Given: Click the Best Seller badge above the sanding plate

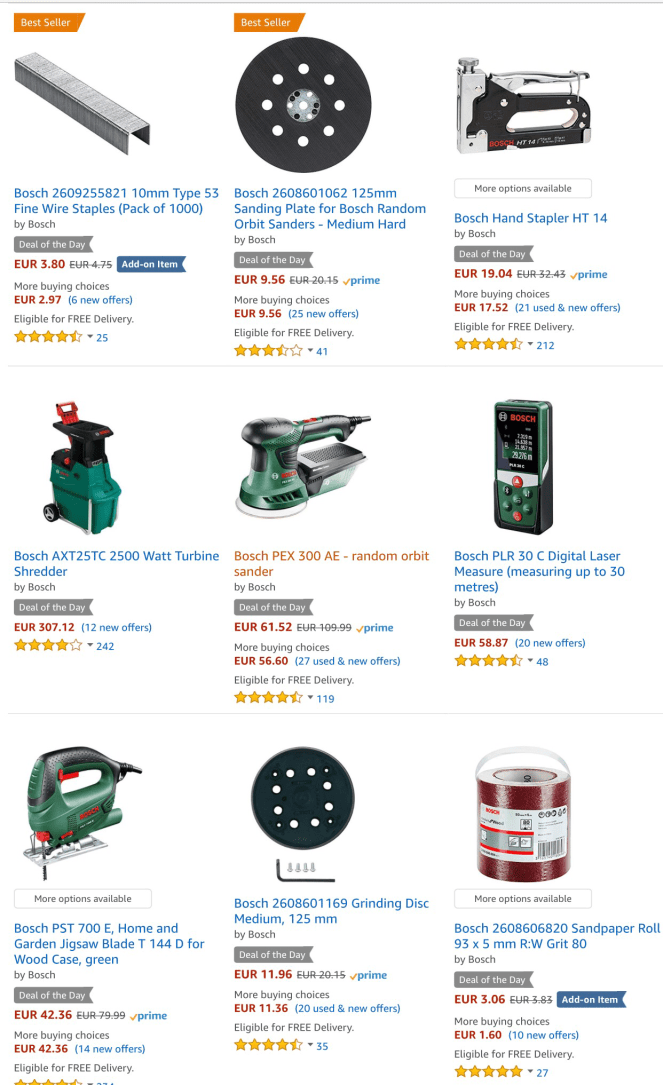Looking at the screenshot, I should coord(269,23).
